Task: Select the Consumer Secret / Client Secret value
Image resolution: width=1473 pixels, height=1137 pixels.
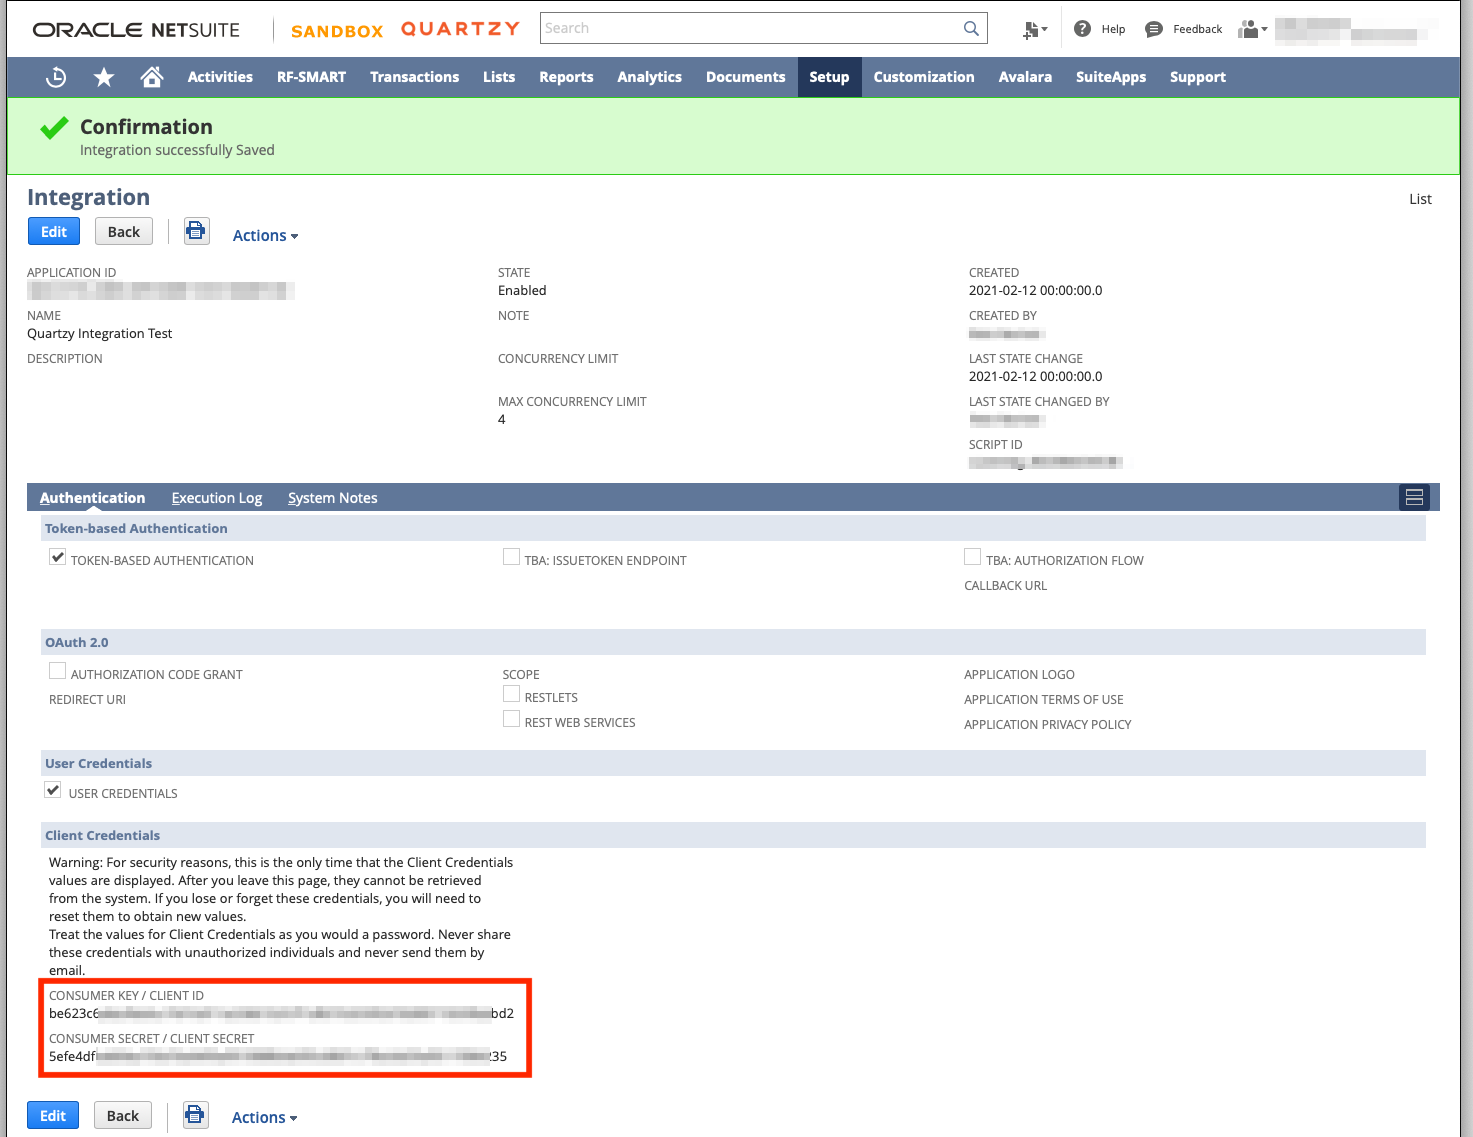Action: [278, 1056]
